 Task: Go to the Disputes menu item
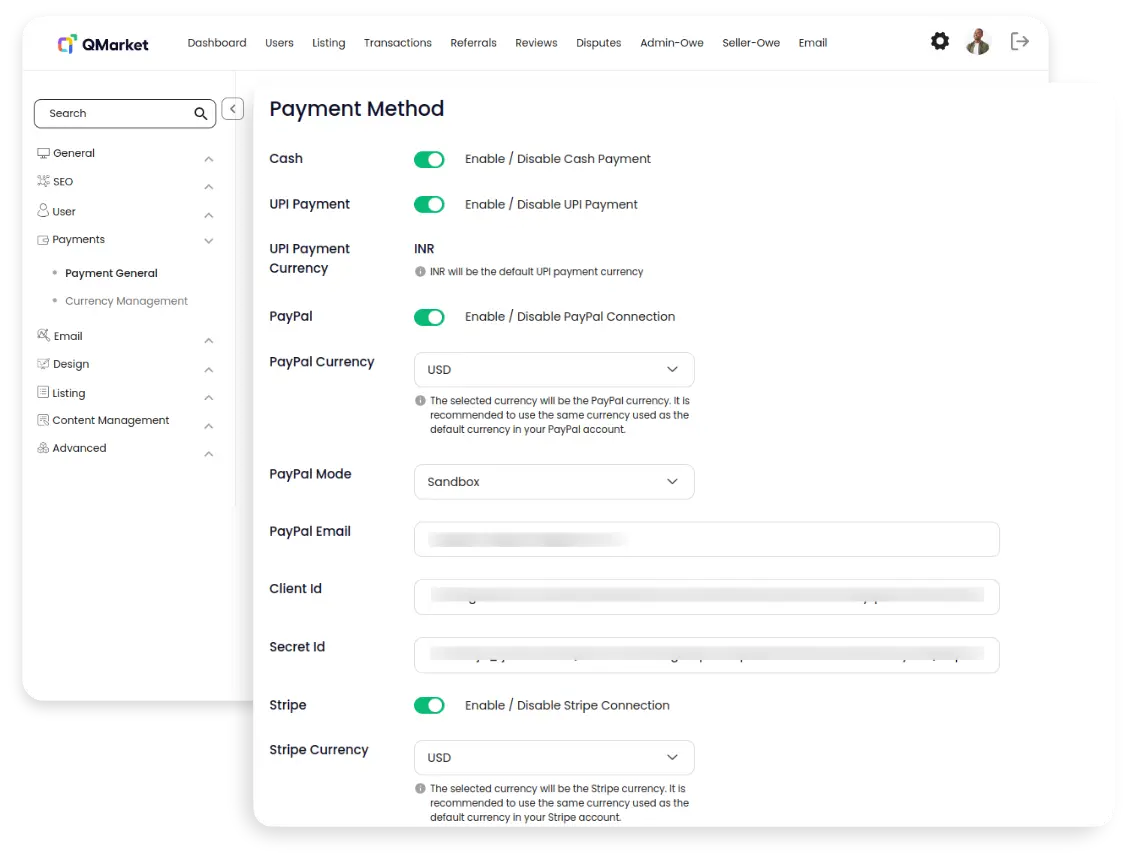(x=598, y=43)
